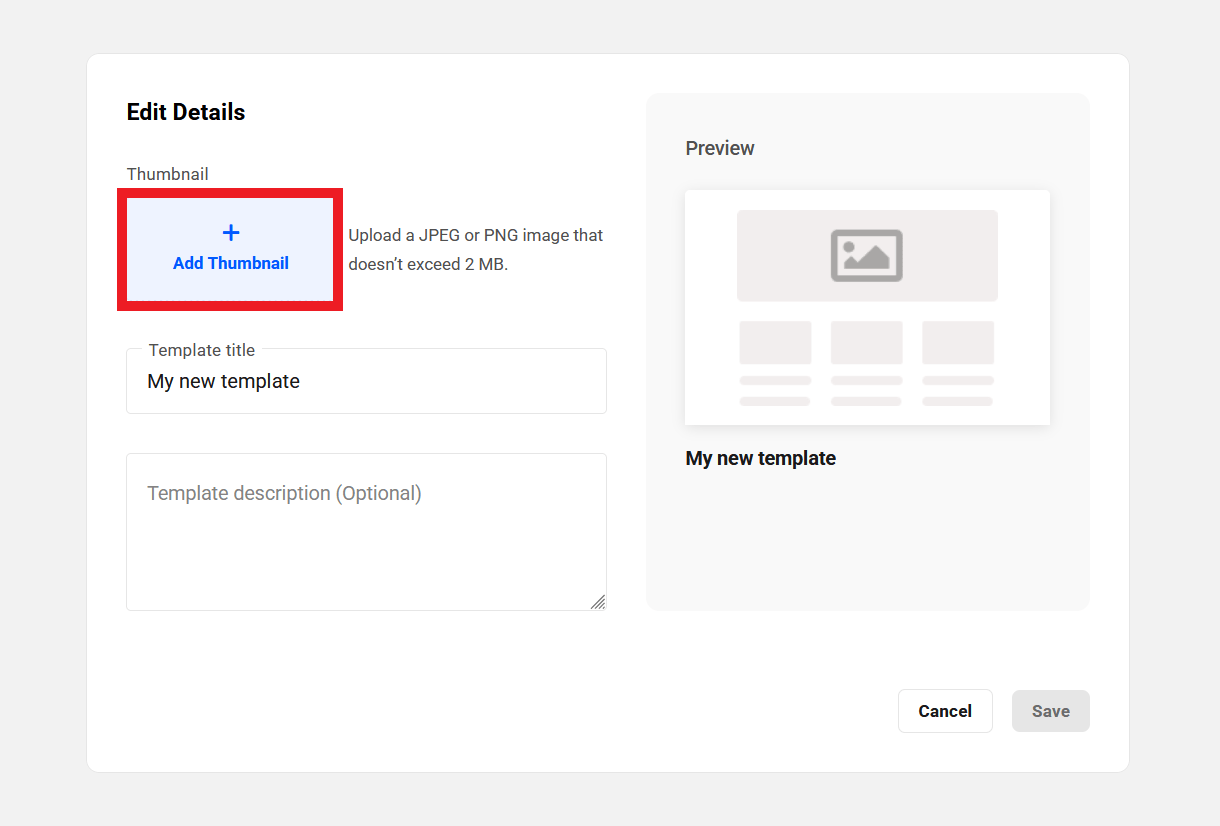Click the image placeholder icon in preview
Screen dimensions: 1220x826
coord(867,255)
